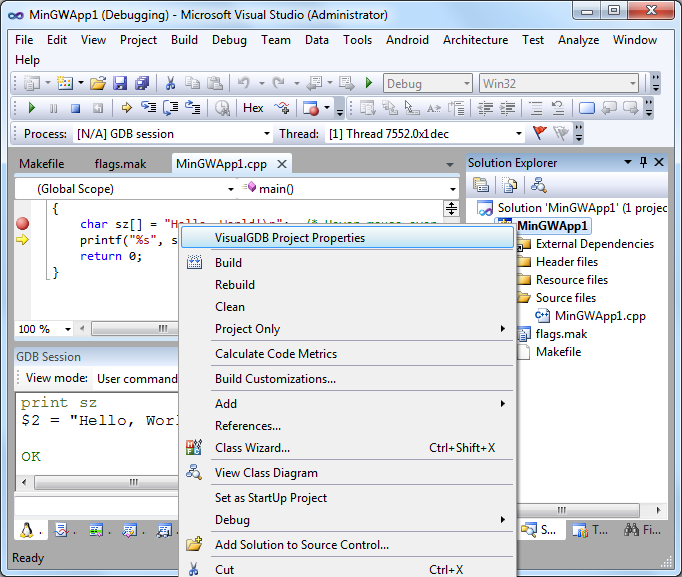
Task: Select the Makefile item in Solution Explorer tree
Action: click(558, 352)
